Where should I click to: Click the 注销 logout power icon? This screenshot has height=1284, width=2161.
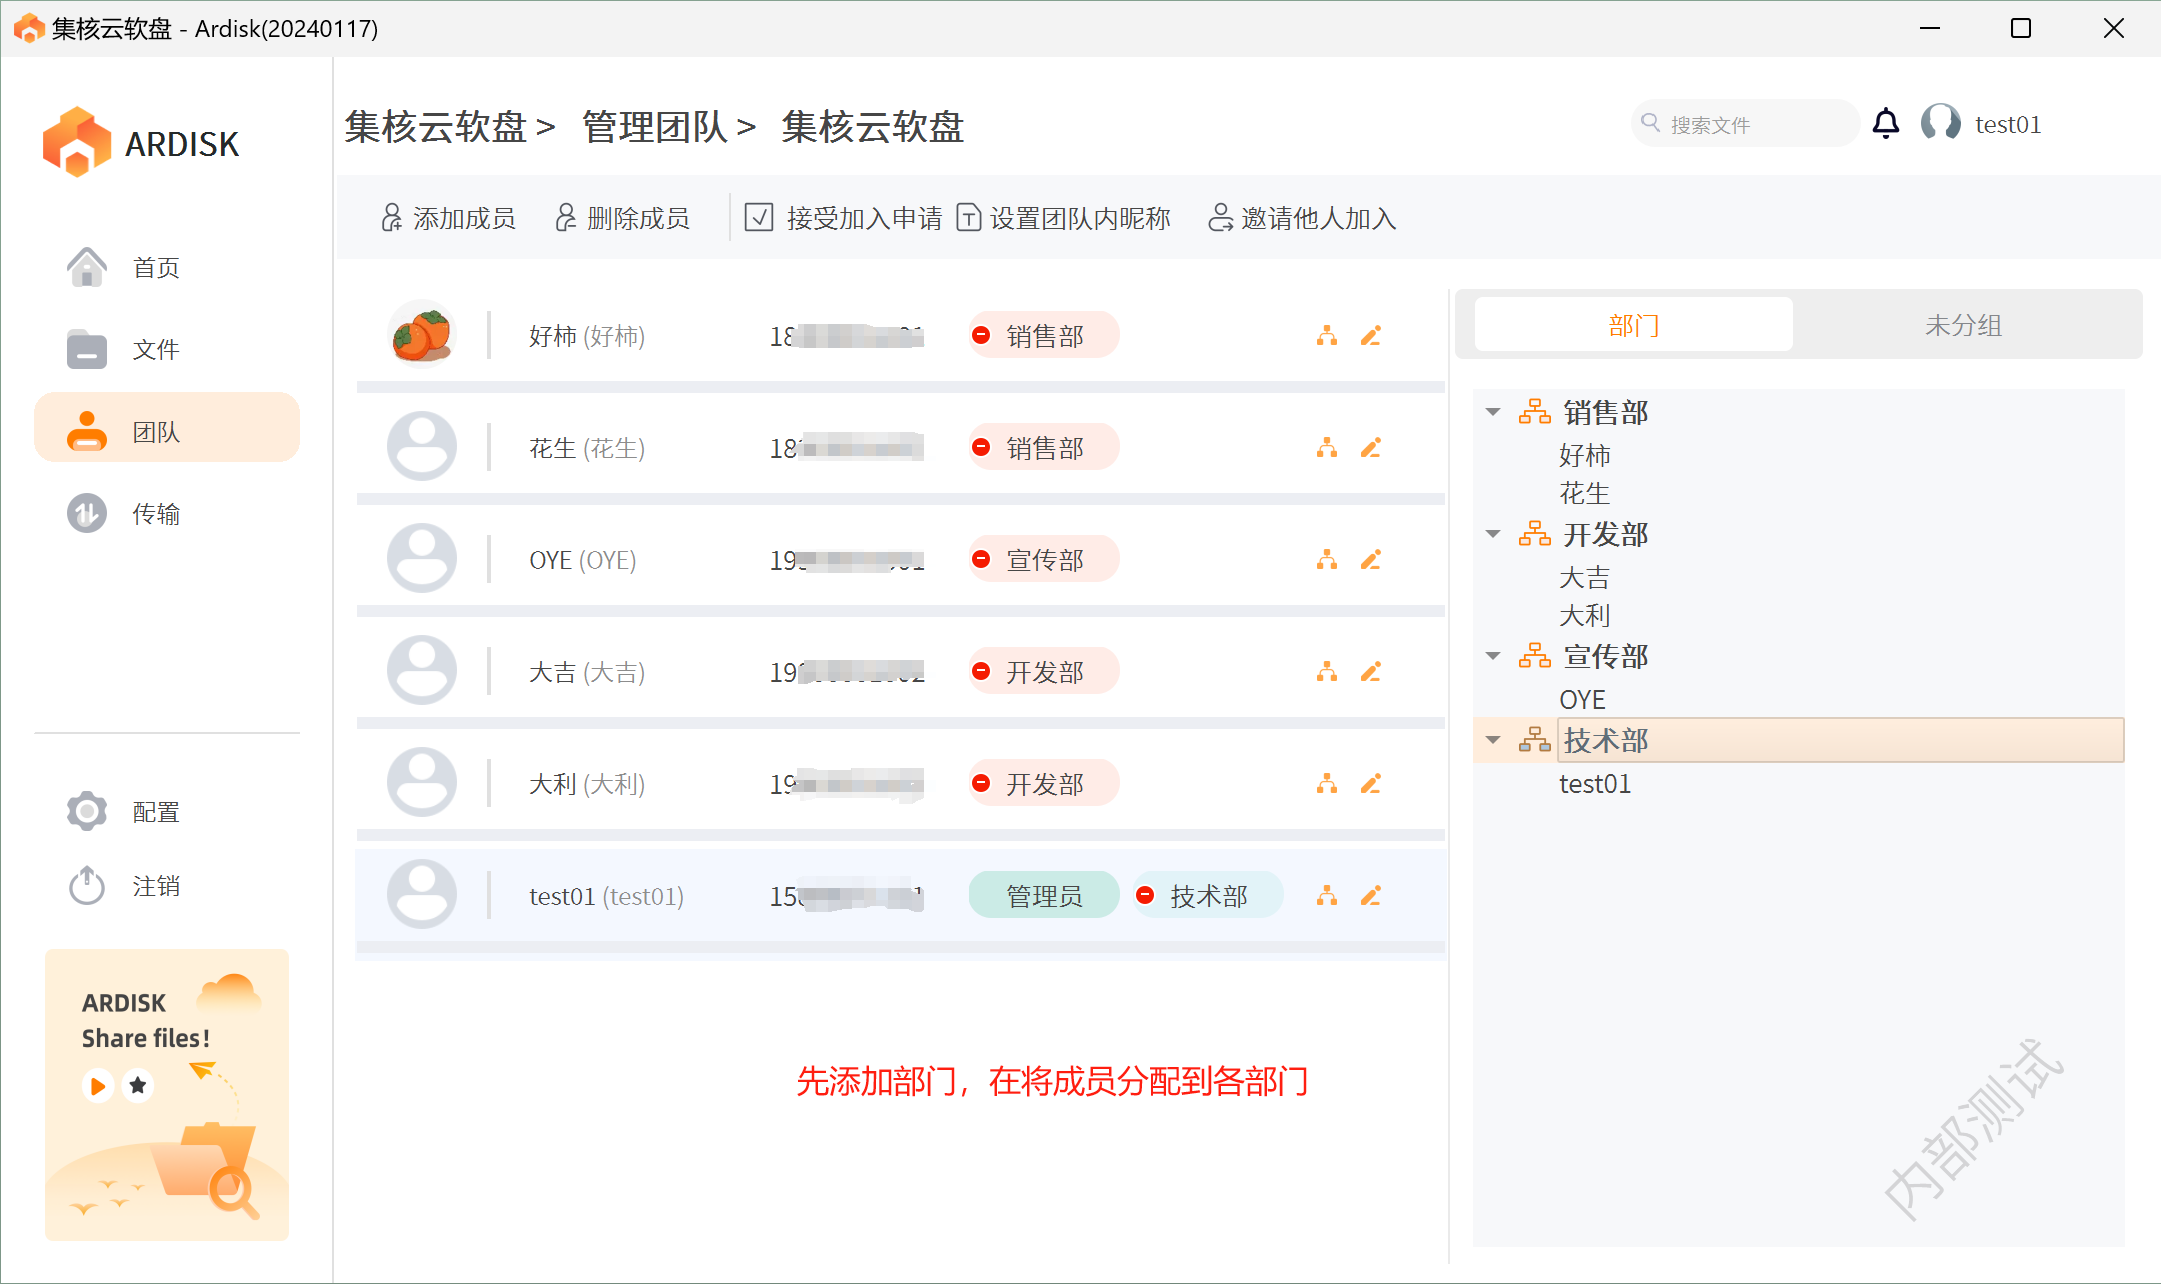(x=88, y=885)
